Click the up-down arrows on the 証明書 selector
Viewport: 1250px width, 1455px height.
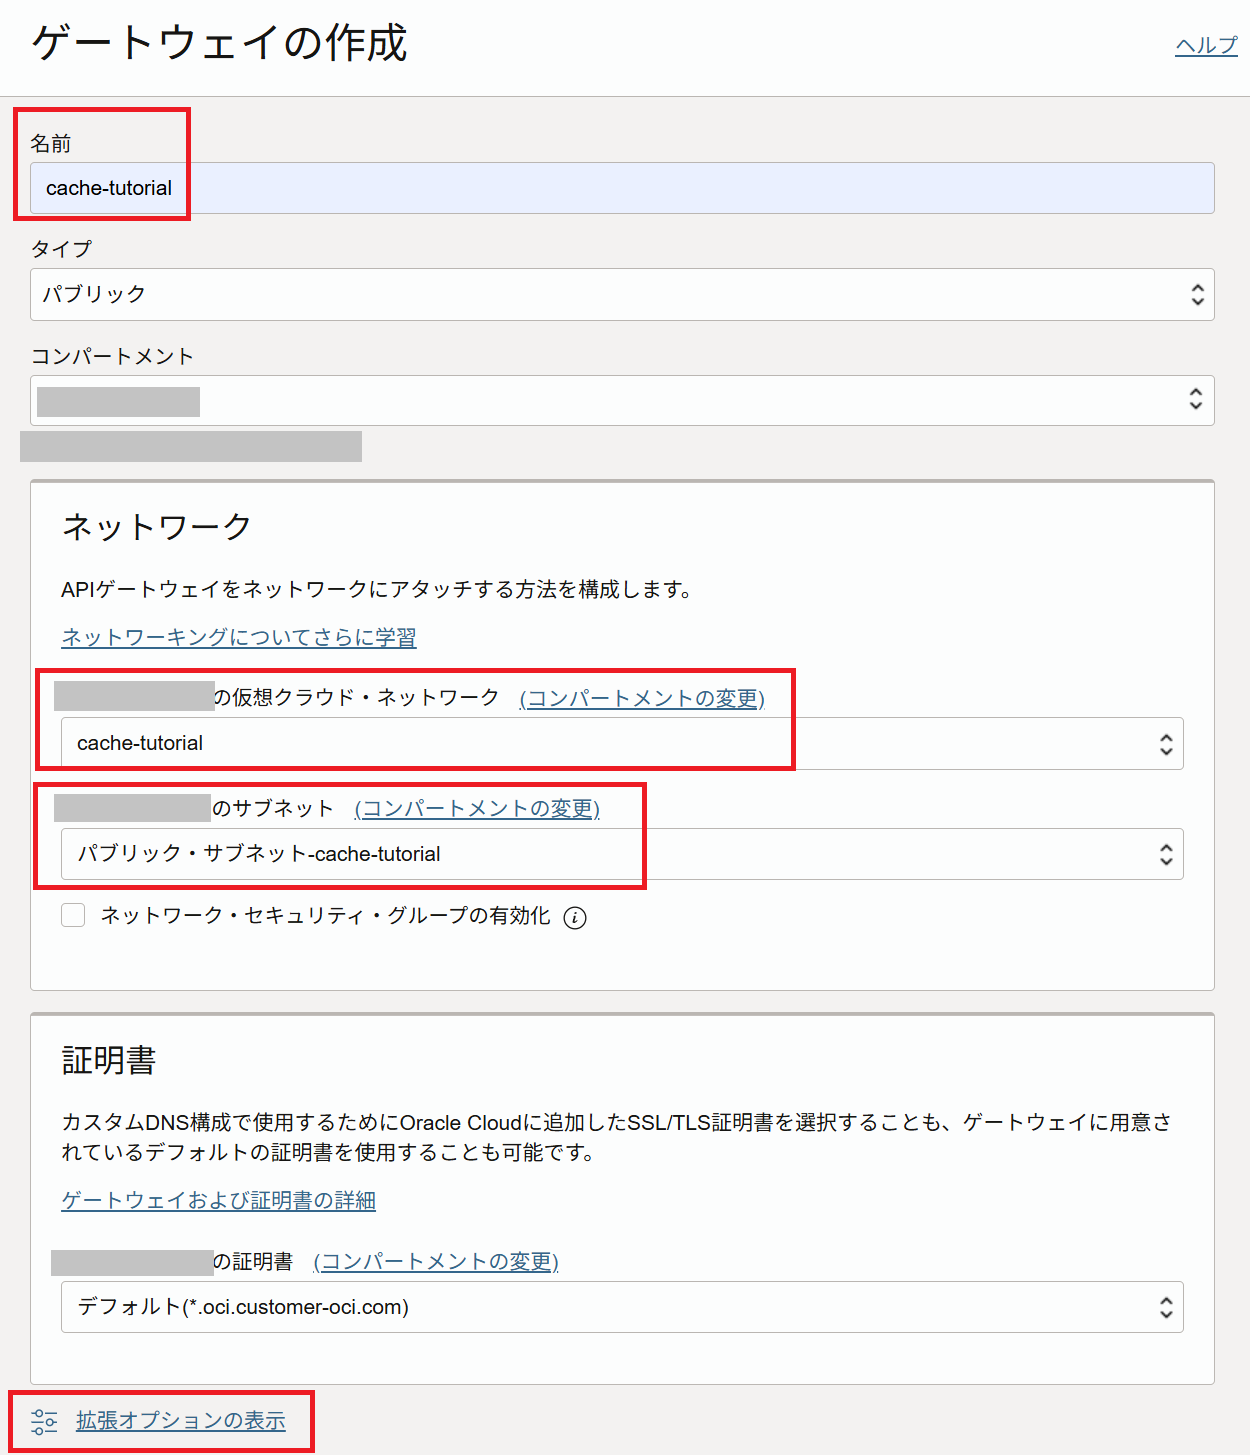(1165, 1307)
